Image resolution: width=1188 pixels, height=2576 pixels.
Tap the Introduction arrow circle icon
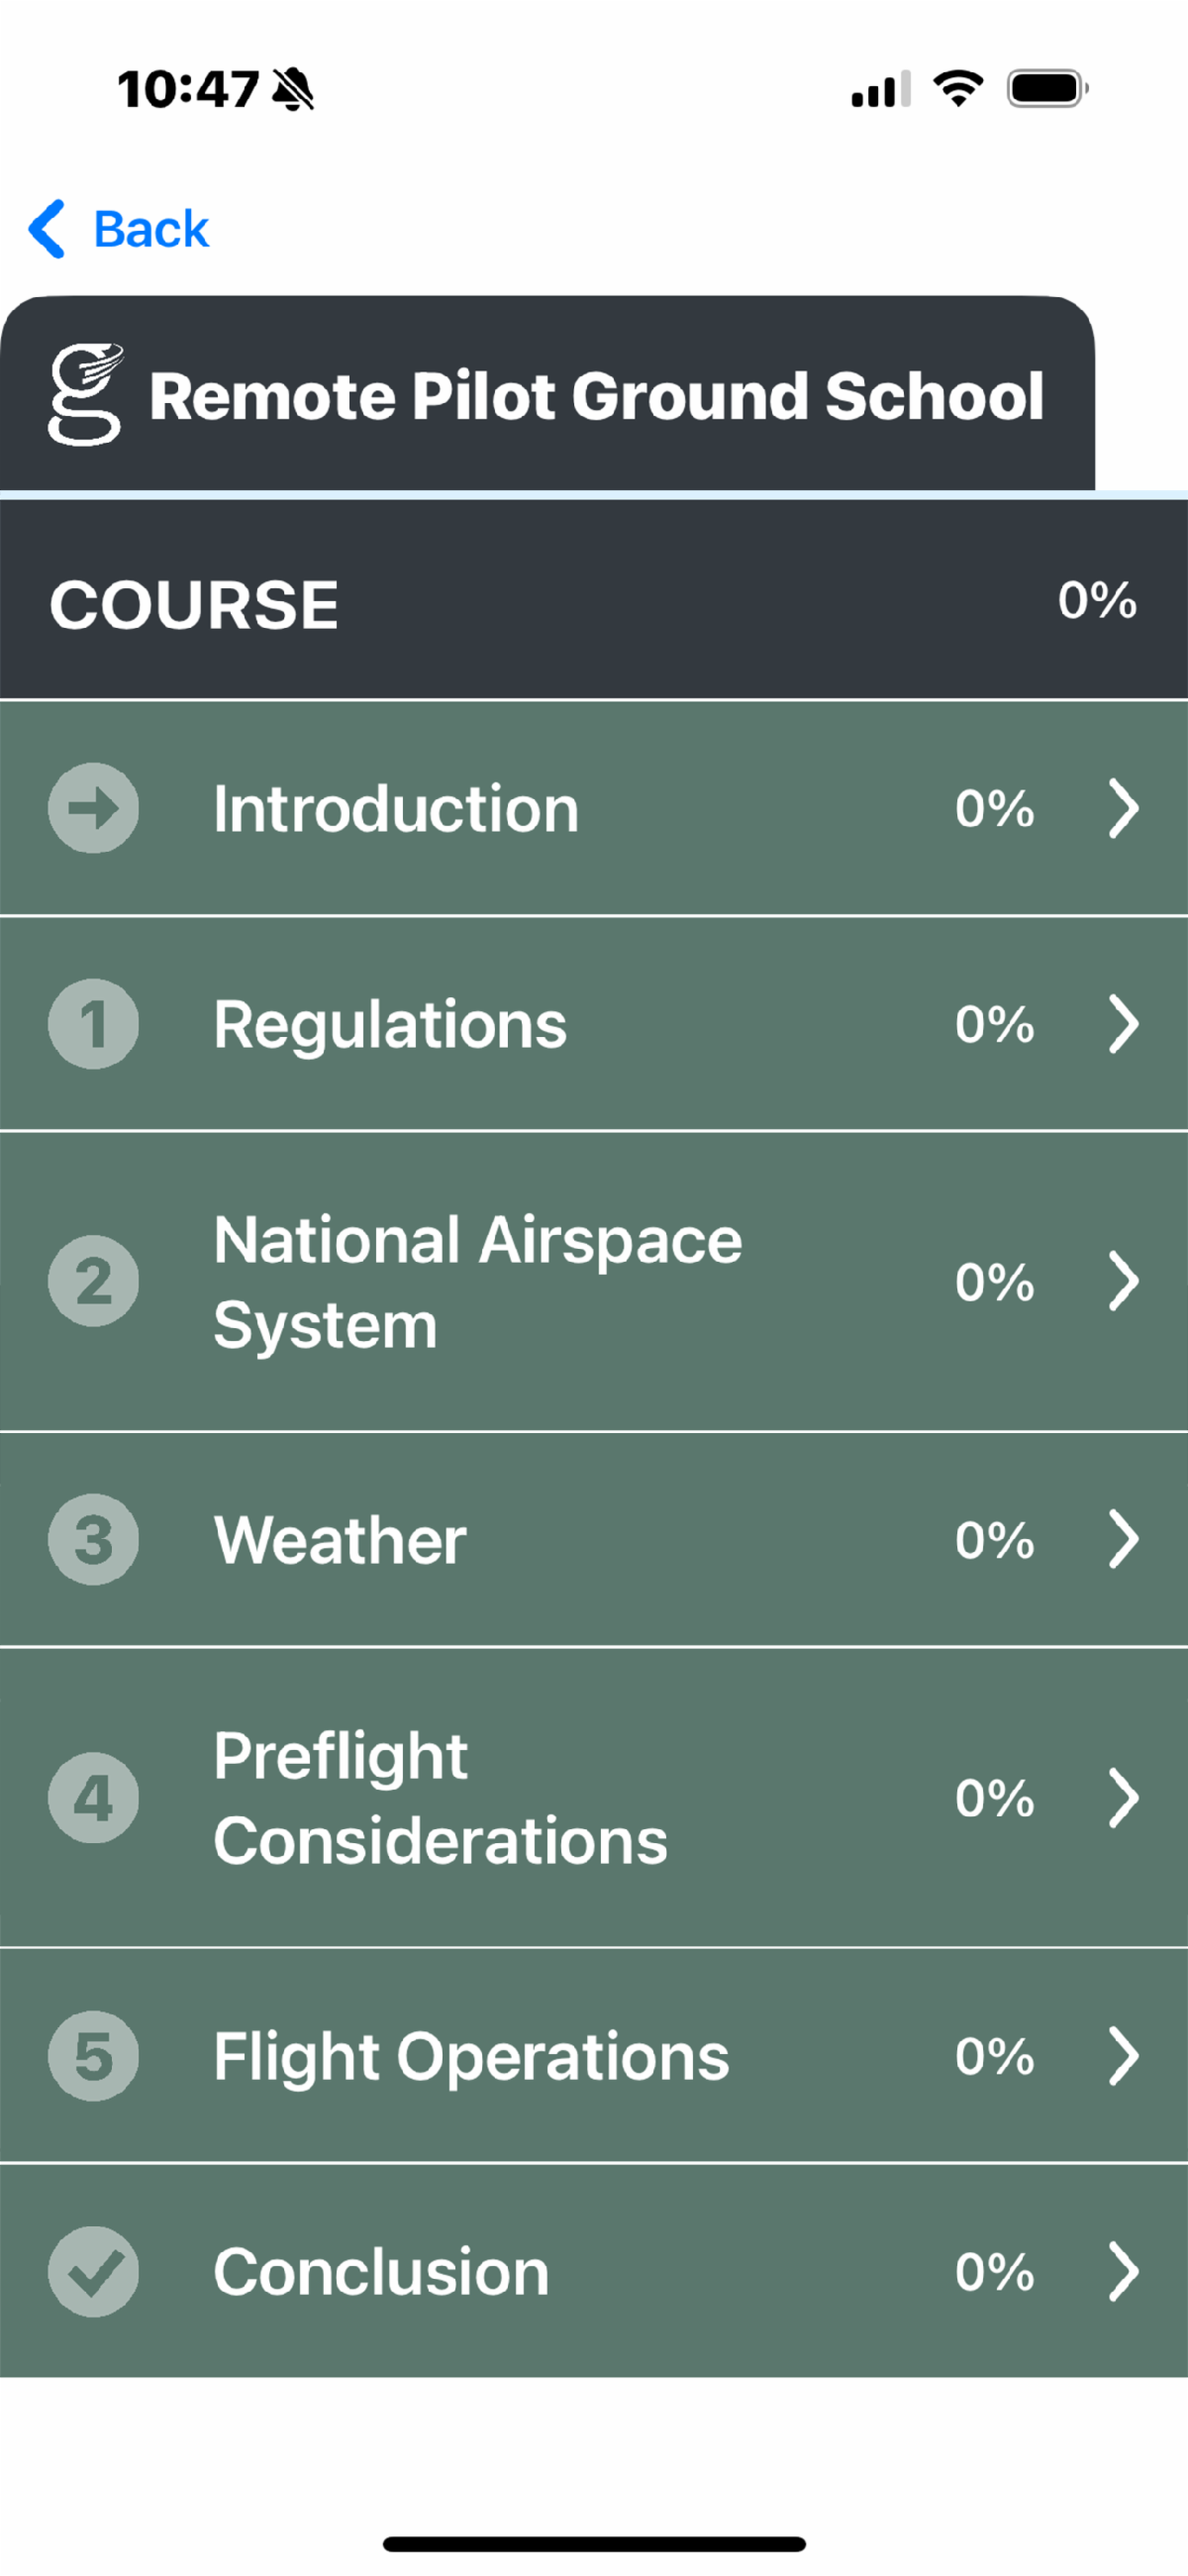[93, 808]
